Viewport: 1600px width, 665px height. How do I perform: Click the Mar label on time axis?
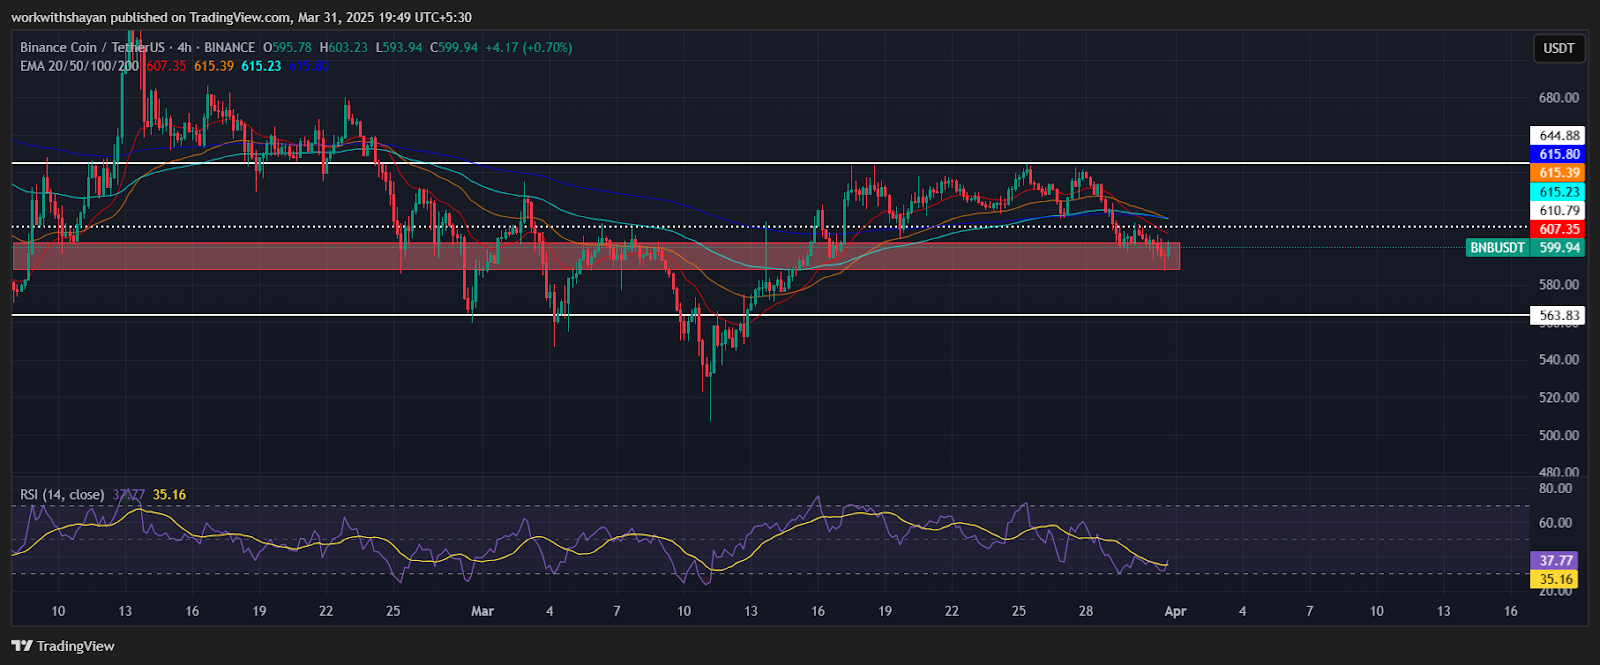tap(482, 611)
